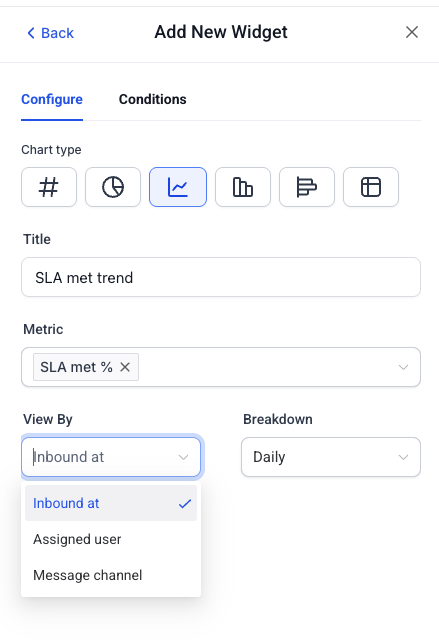Select the number chart type icon
This screenshot has width=439, height=644.
click(49, 187)
